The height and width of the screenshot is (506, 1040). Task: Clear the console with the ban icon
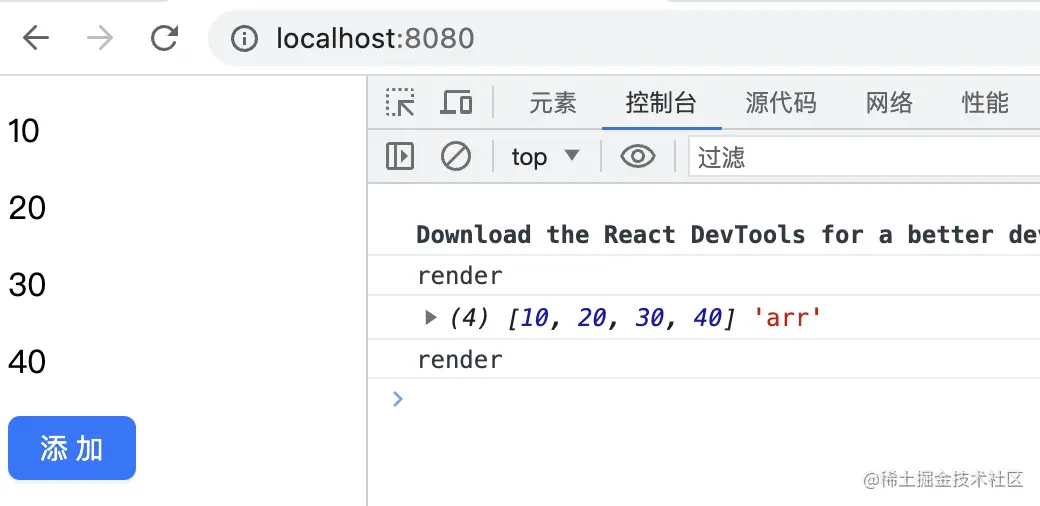click(x=456, y=157)
